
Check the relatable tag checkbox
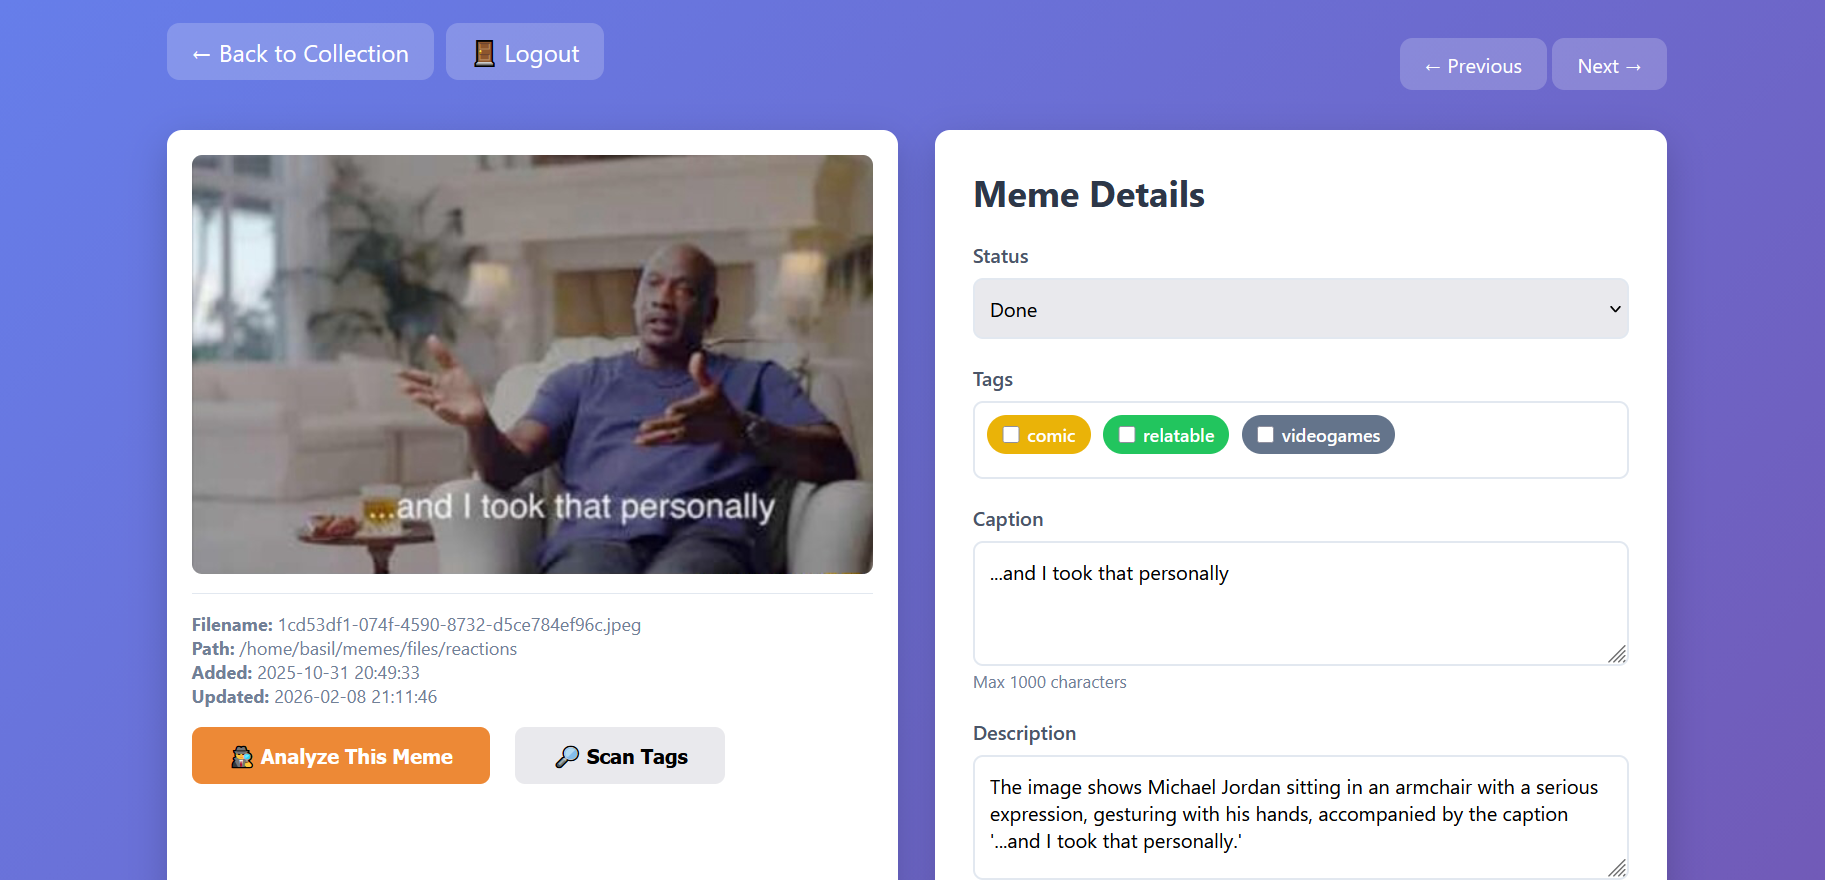coord(1127,435)
